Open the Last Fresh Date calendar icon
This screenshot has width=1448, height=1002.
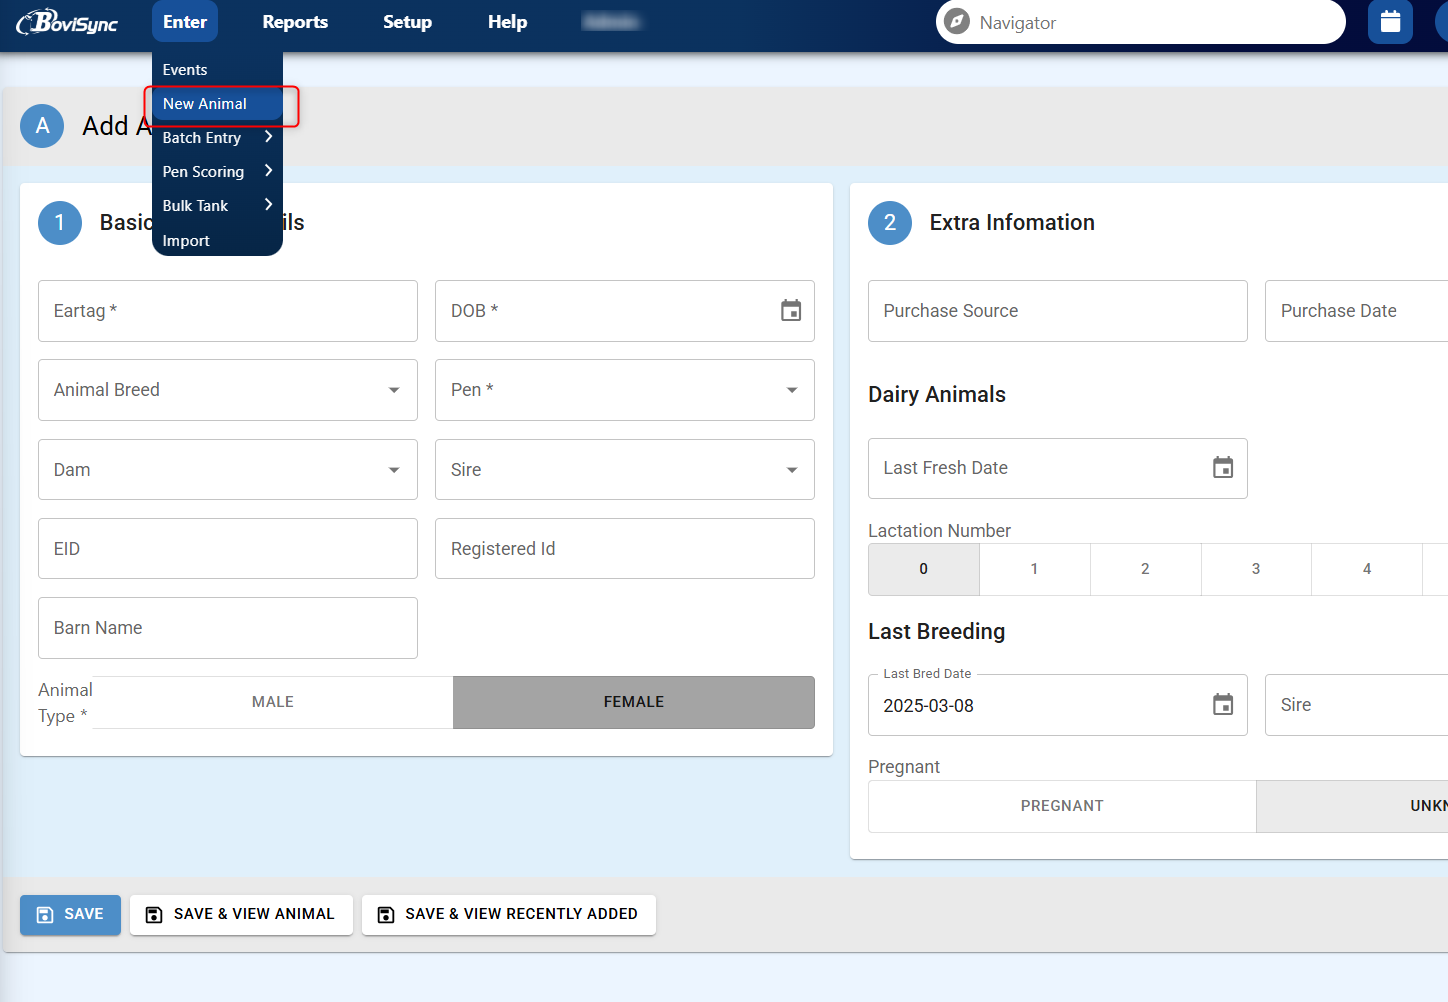pyautogui.click(x=1223, y=468)
